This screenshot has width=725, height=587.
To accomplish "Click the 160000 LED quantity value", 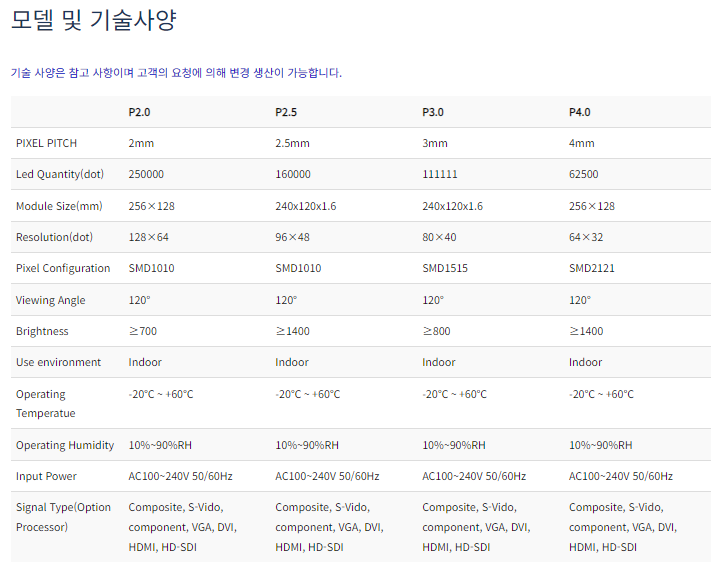I will tap(293, 174).
